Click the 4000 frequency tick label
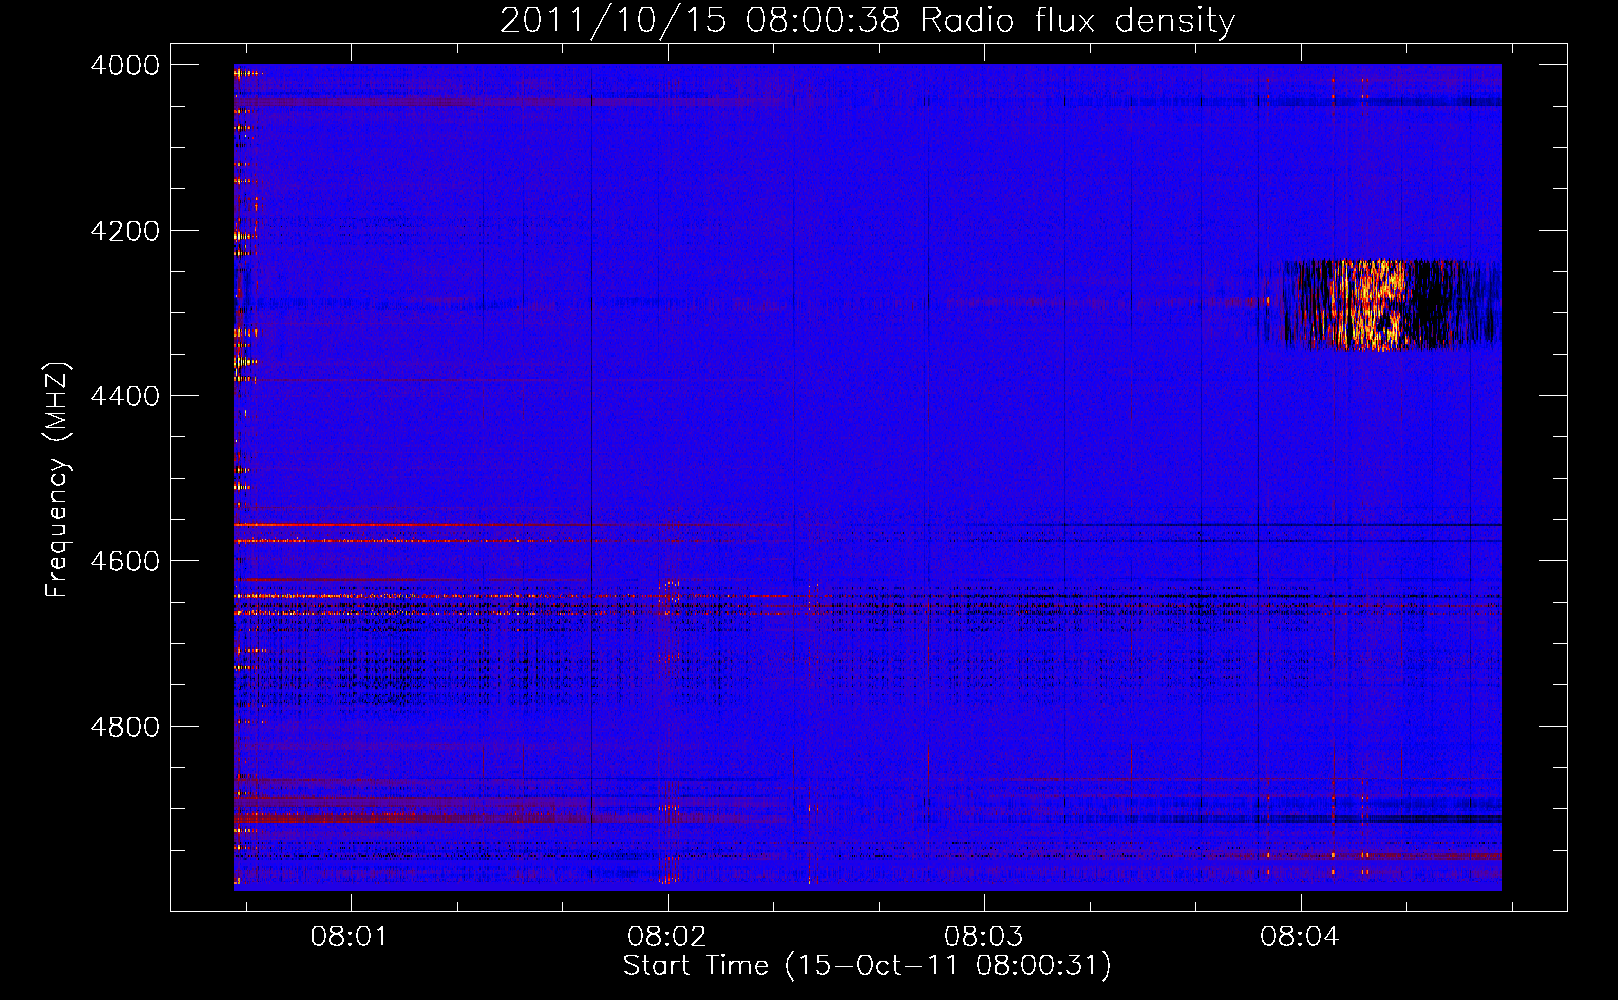 tap(125, 65)
